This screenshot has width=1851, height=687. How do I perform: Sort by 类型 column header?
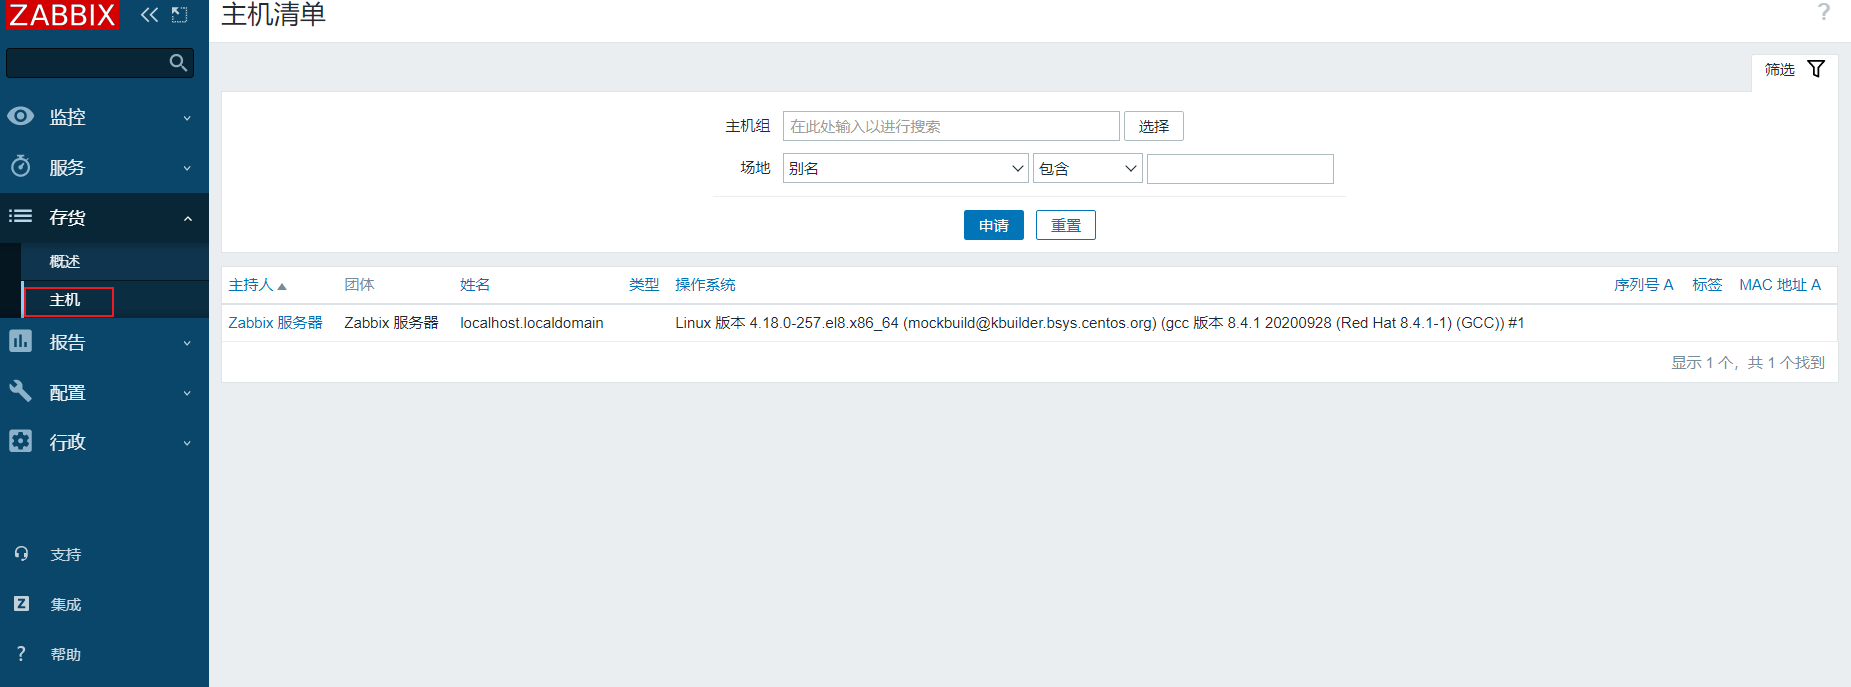(644, 285)
